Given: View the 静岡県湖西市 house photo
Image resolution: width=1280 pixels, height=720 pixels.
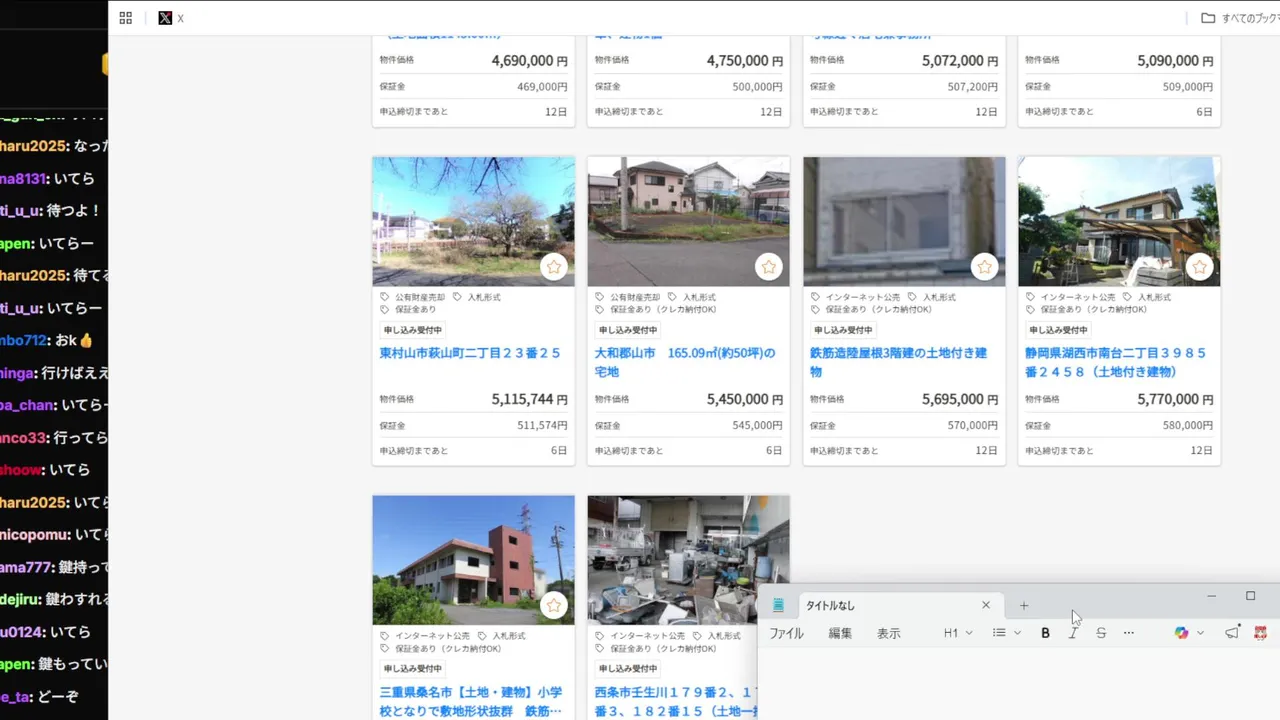Looking at the screenshot, I should (1119, 221).
